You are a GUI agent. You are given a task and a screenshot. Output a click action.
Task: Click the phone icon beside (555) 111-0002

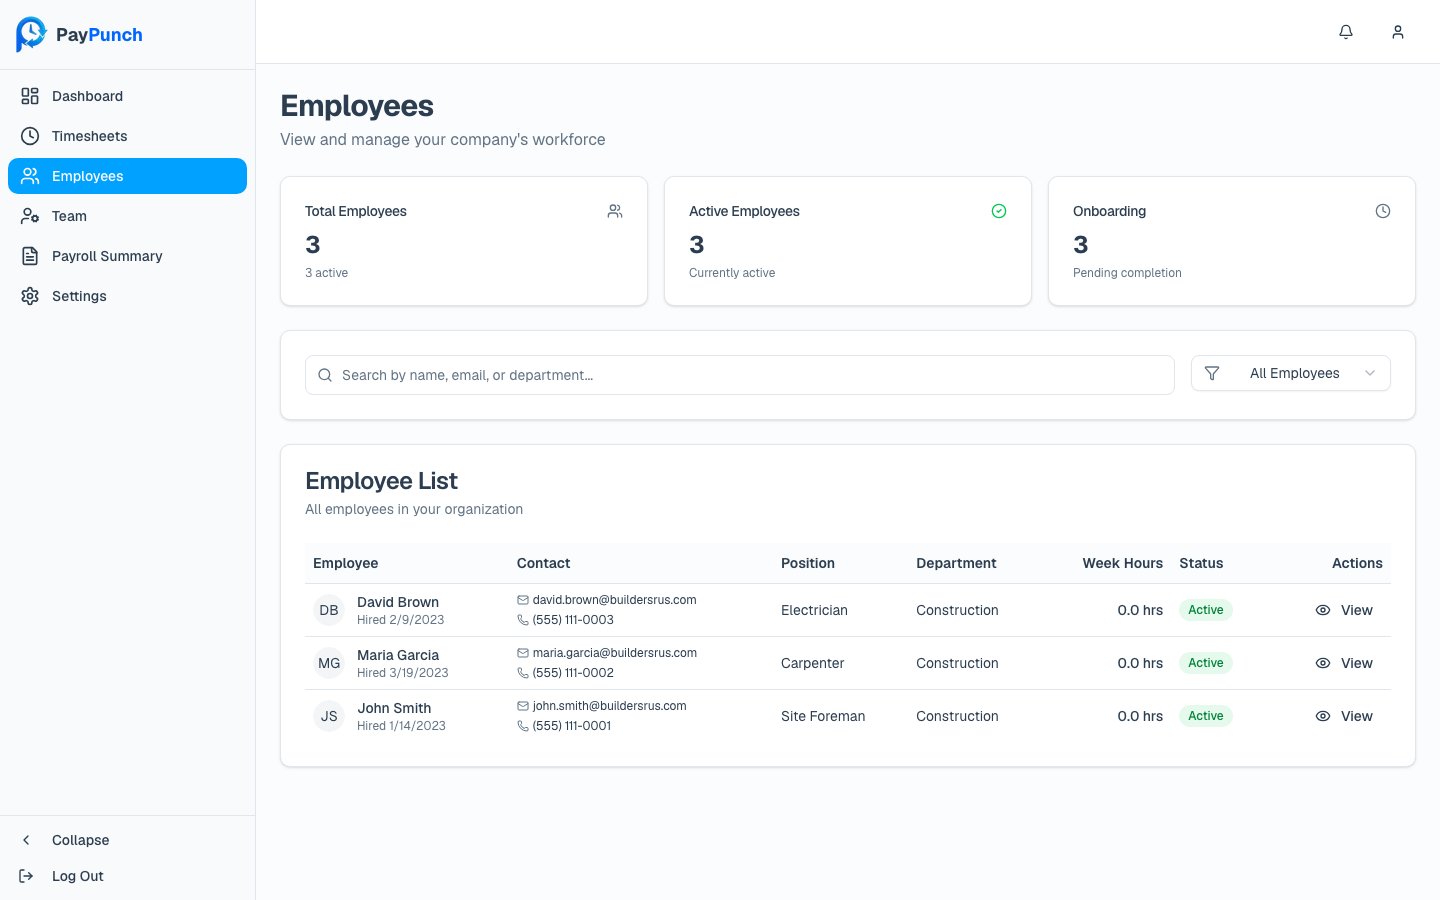(x=523, y=673)
